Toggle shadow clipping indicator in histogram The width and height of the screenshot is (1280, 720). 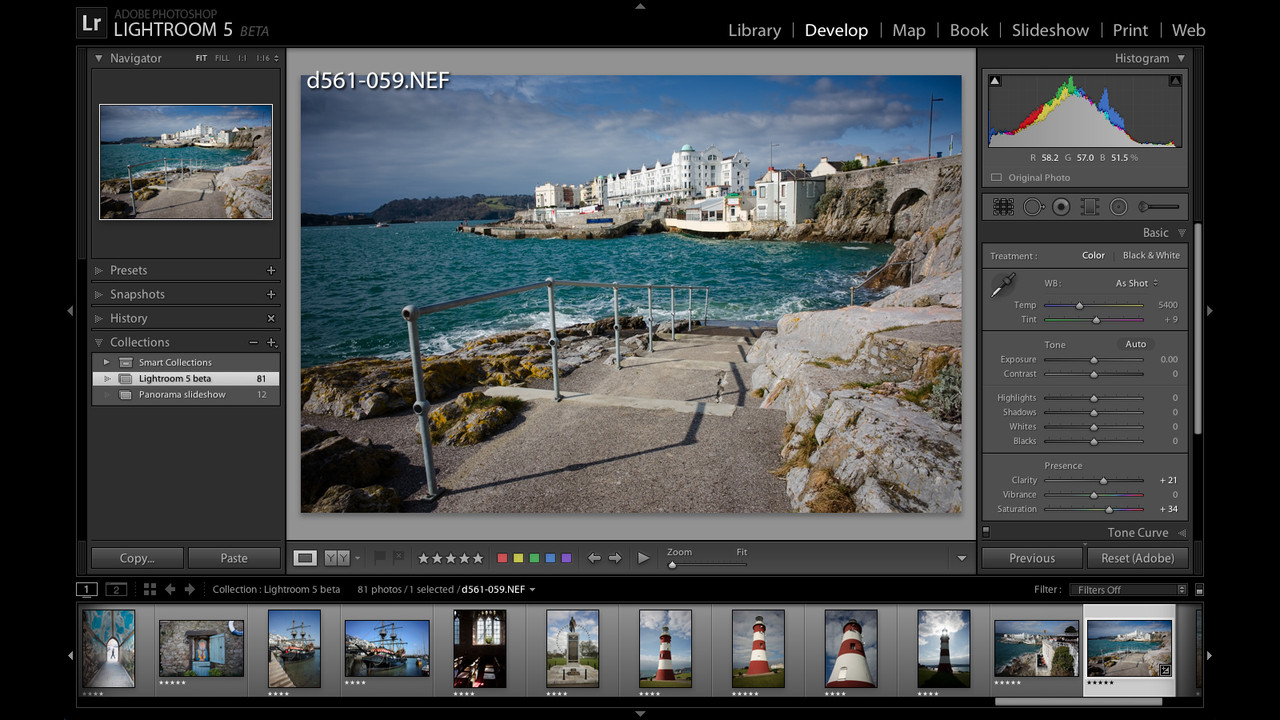pyautogui.click(x=995, y=81)
